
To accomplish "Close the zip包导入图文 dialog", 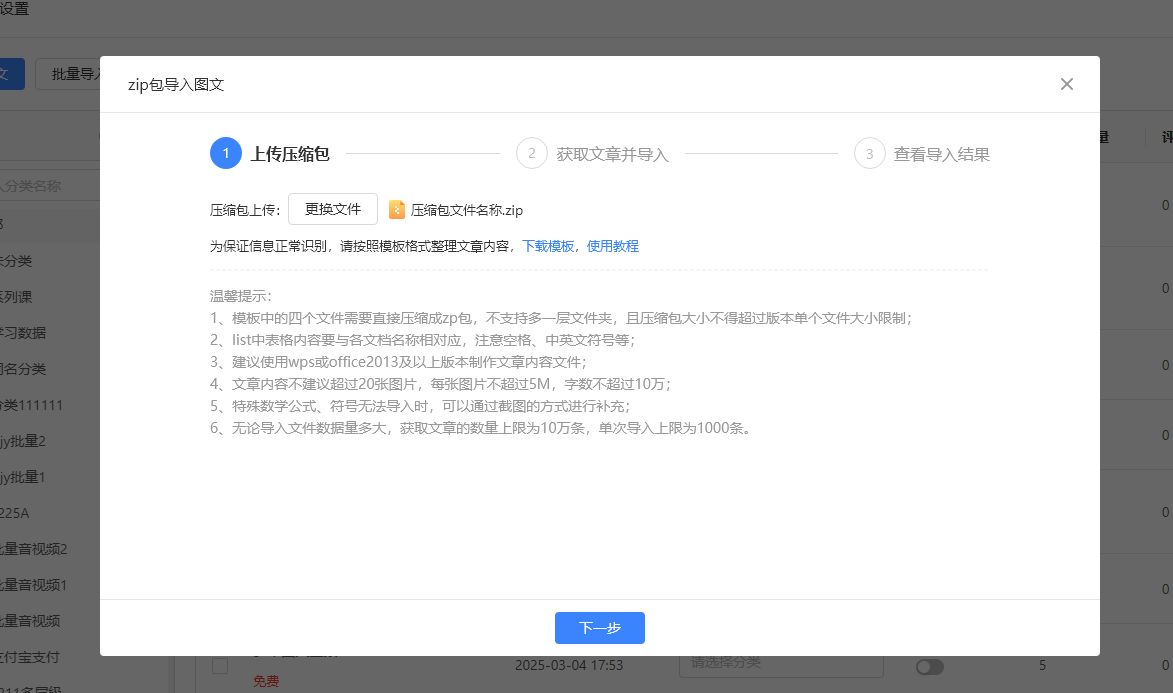I will [1066, 84].
